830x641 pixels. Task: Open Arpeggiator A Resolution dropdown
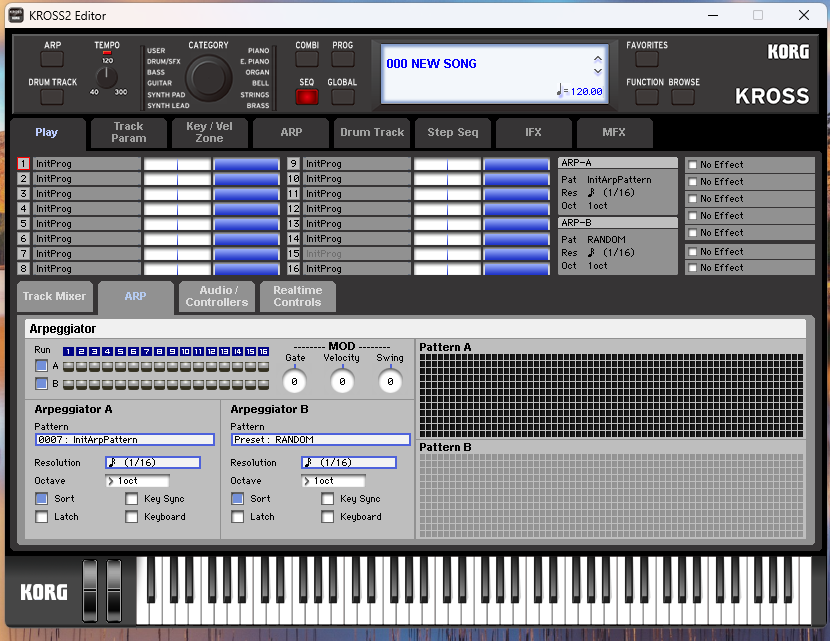pyautogui.click(x=152, y=463)
